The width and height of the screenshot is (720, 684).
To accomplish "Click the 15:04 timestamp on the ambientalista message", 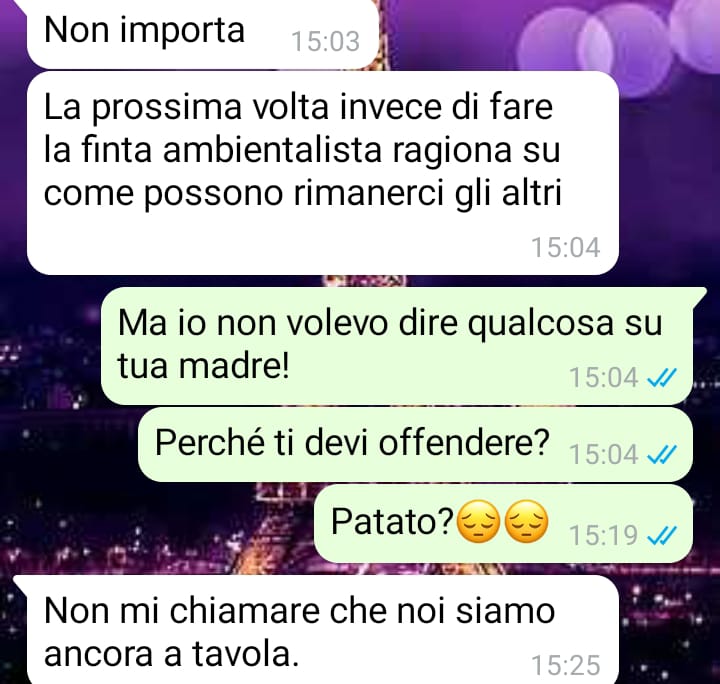I will (x=566, y=247).
